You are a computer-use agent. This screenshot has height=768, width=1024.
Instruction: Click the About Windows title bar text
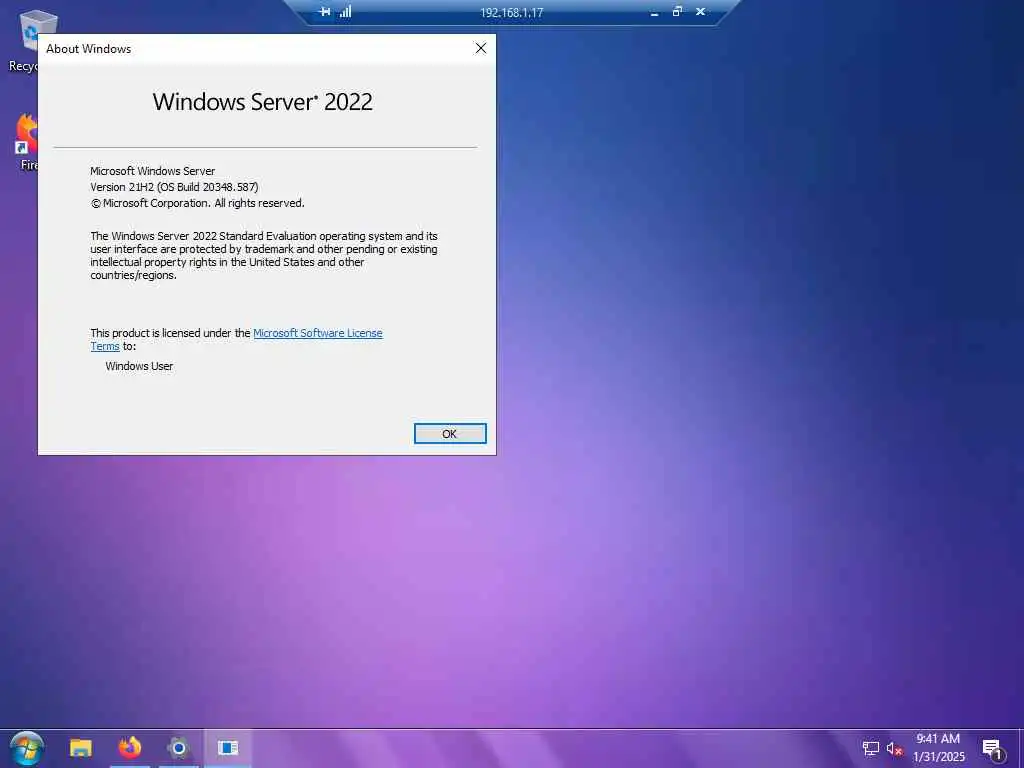tap(88, 49)
